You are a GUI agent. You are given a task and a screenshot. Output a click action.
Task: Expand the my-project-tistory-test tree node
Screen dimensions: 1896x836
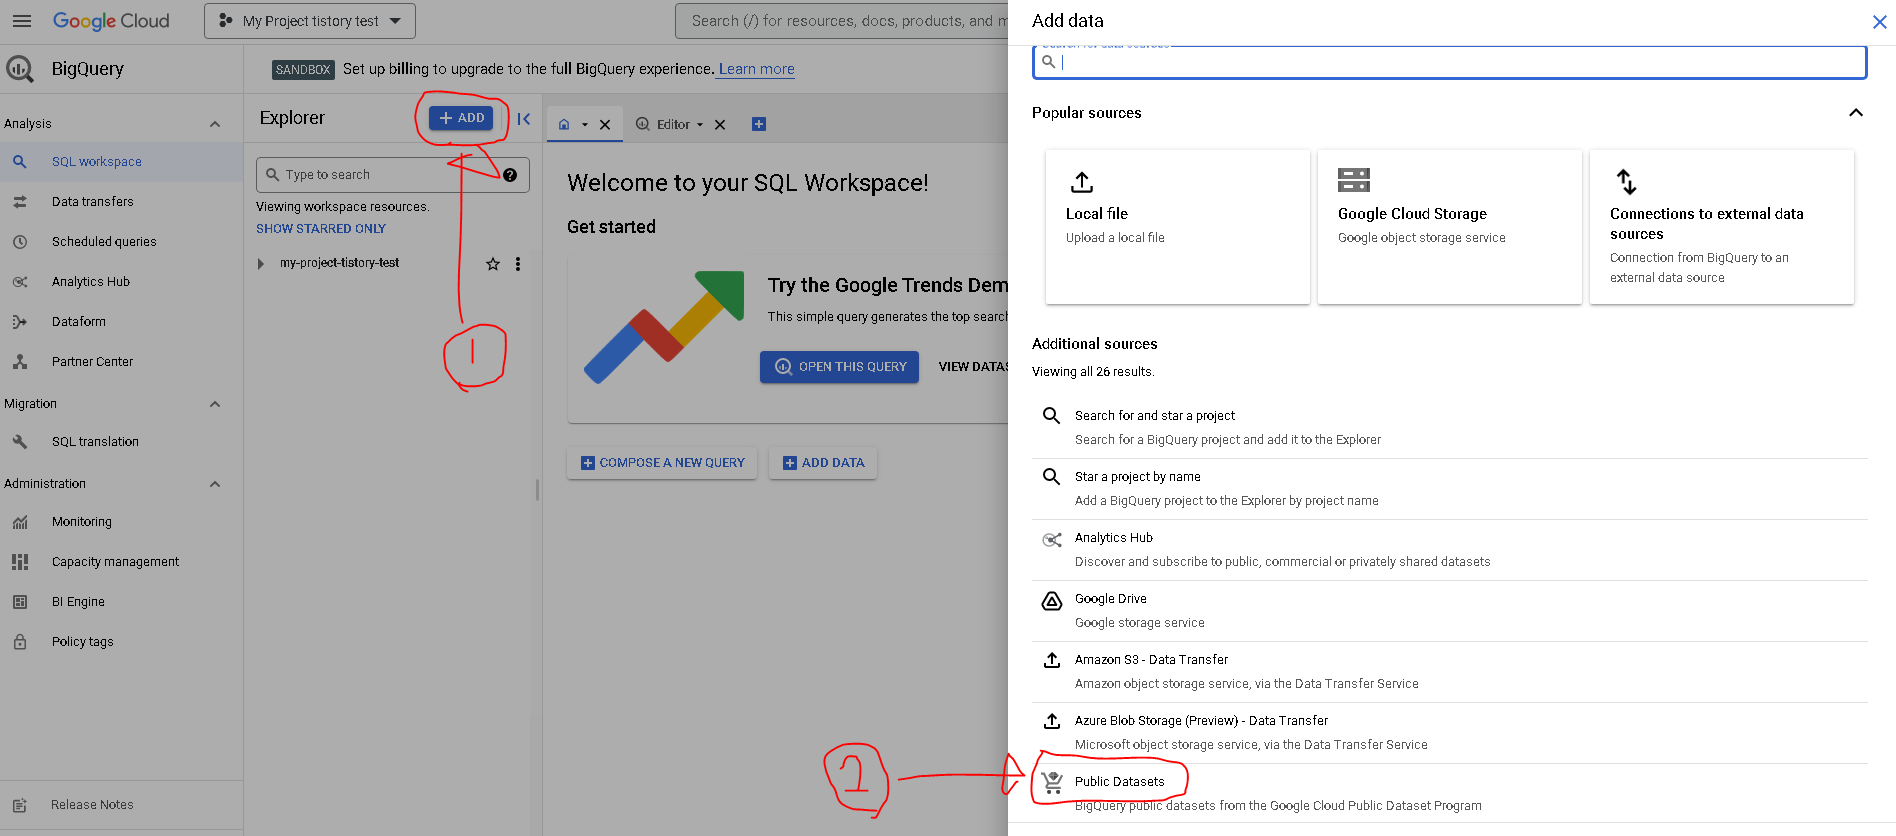pos(261,264)
